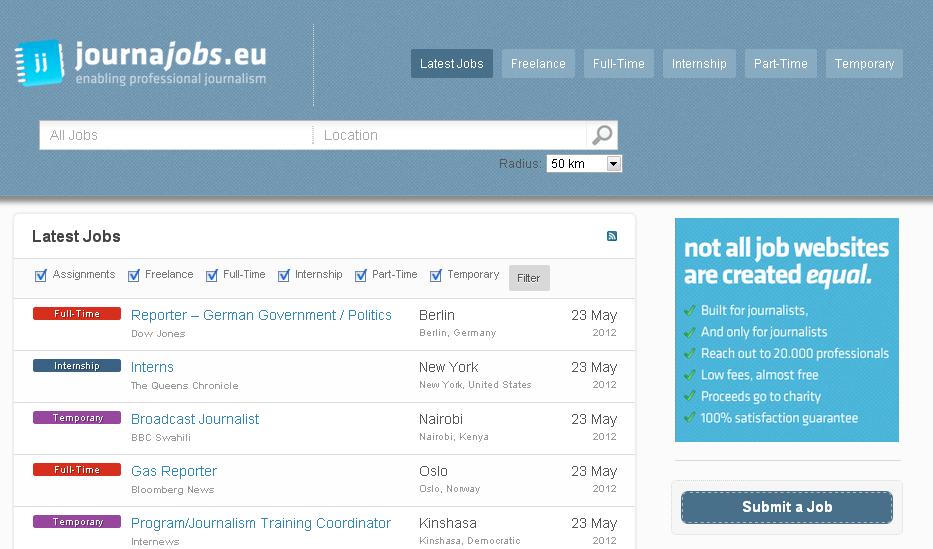The image size is (933, 549).
Task: Uncheck the Assignments checkbox
Action: click(x=40, y=275)
